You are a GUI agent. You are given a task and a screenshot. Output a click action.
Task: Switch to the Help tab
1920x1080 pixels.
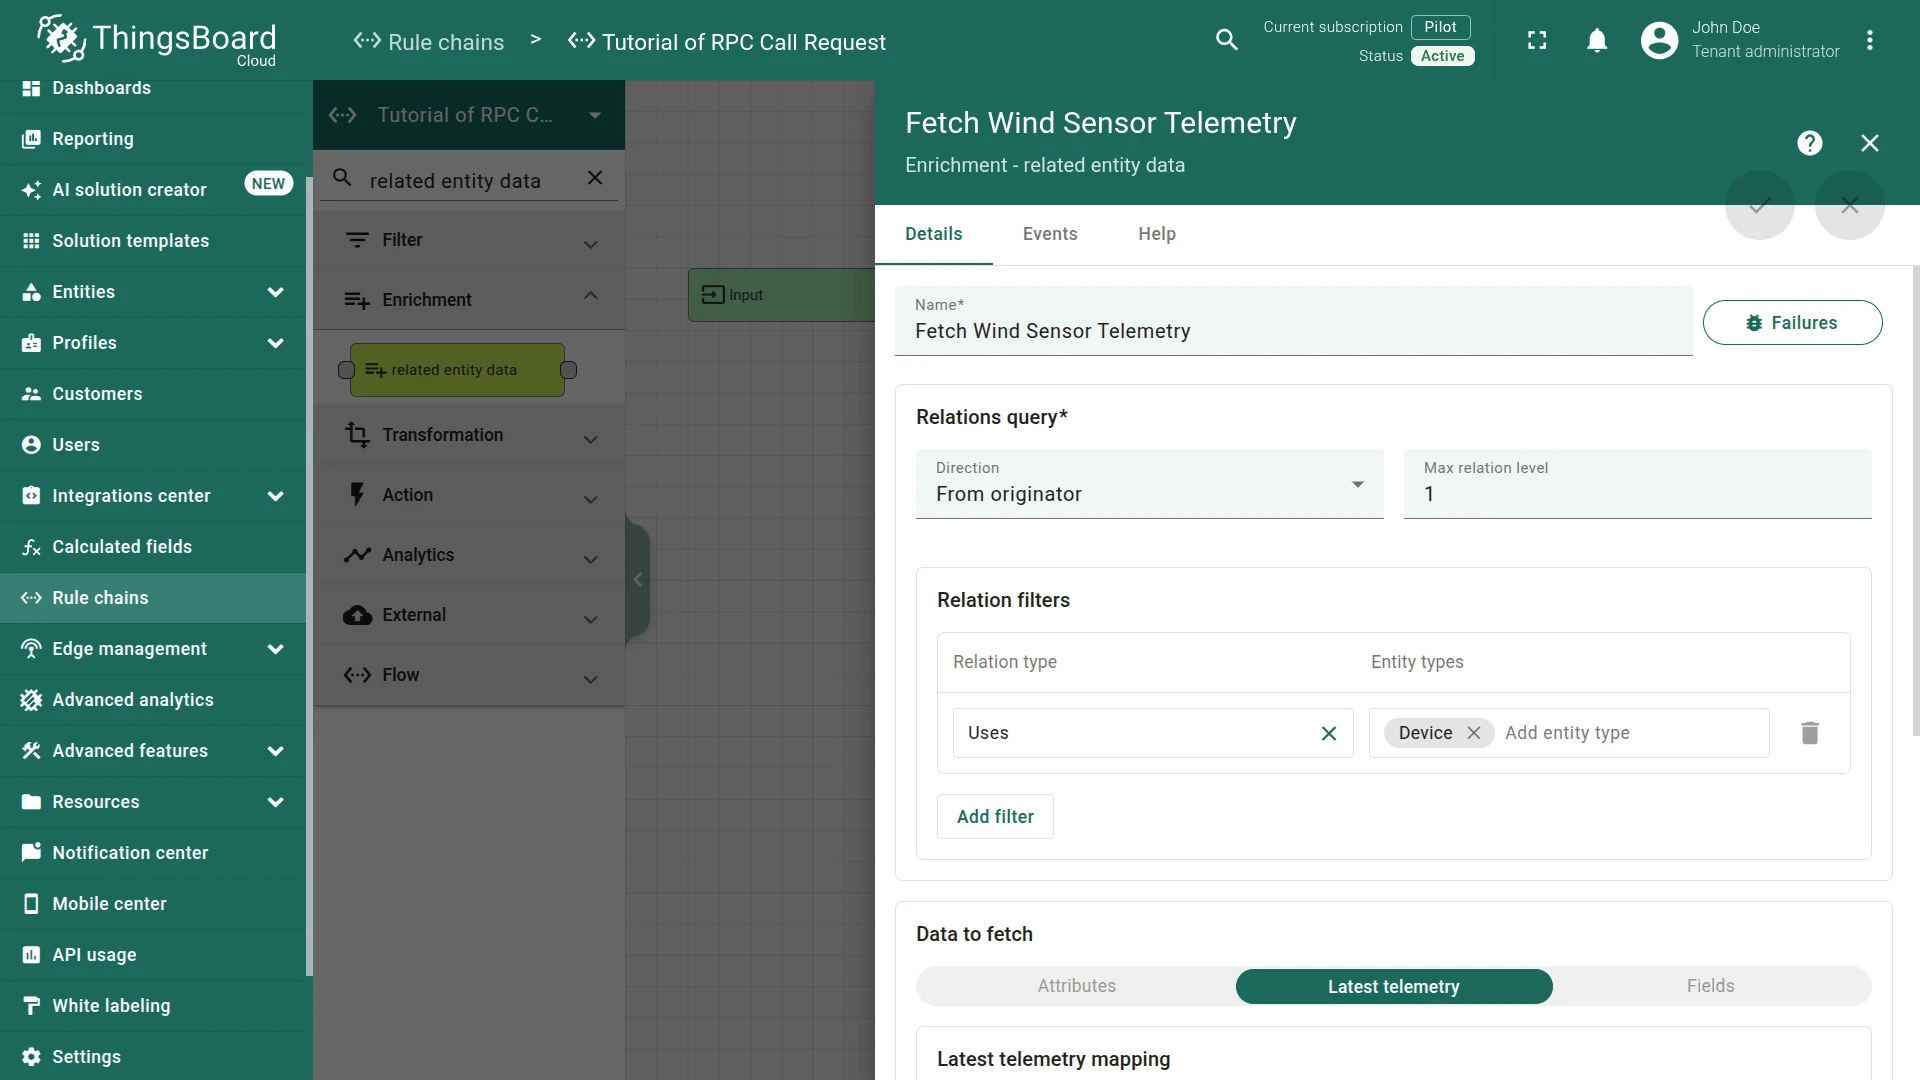point(1157,234)
